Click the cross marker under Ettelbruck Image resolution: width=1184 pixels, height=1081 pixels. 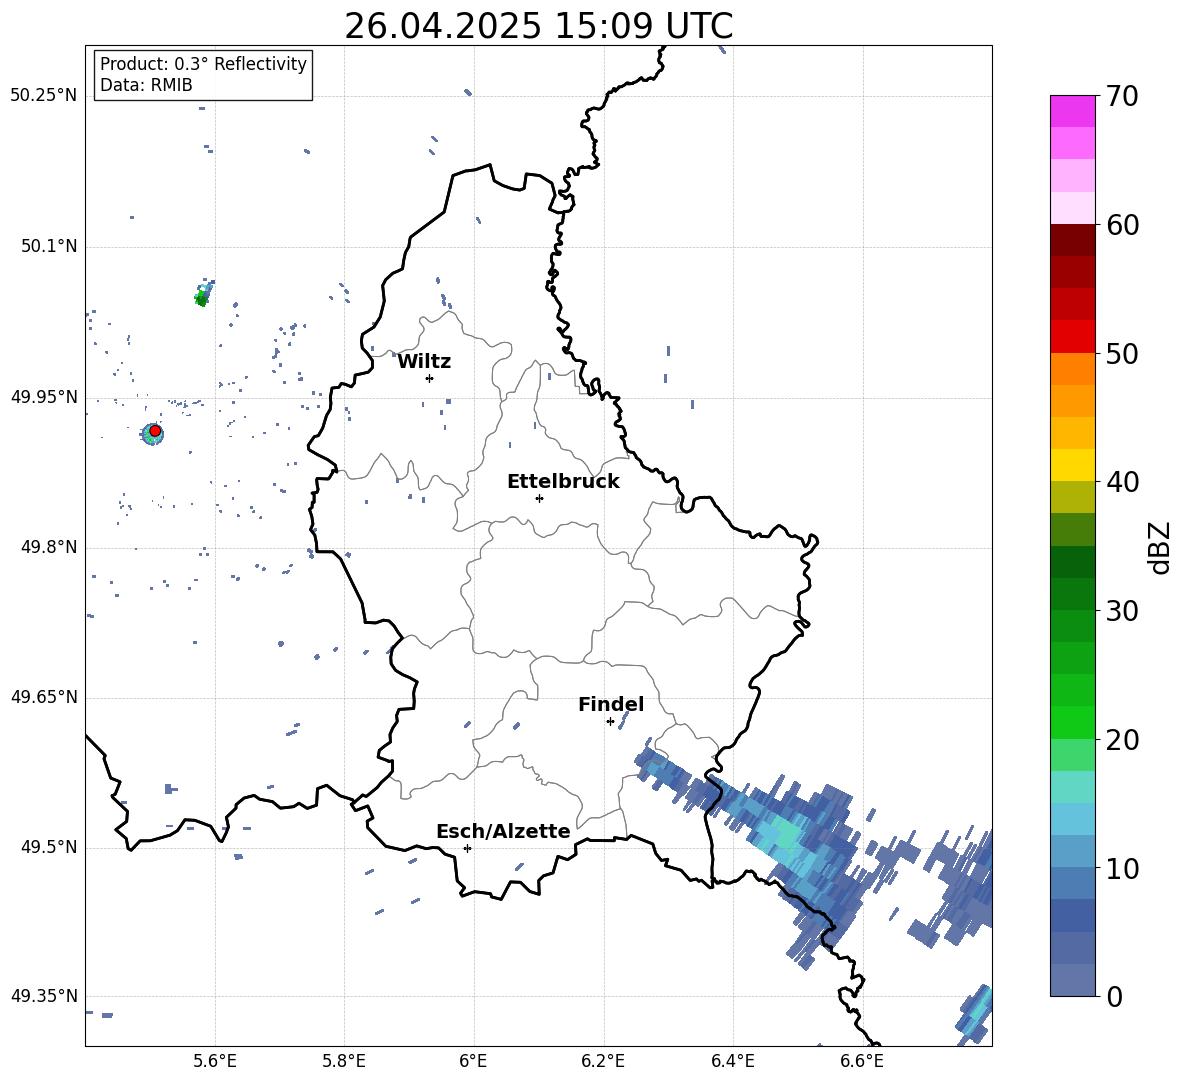click(x=539, y=498)
